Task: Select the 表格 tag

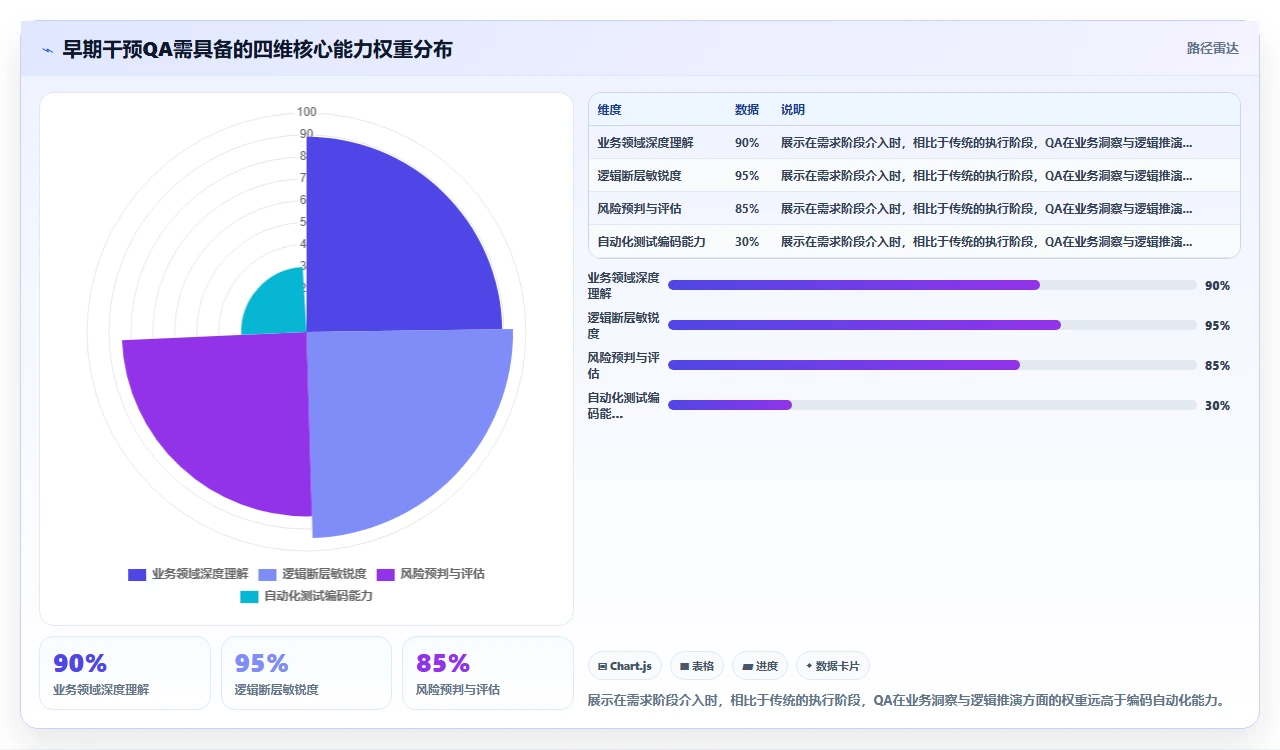Action: click(697, 666)
